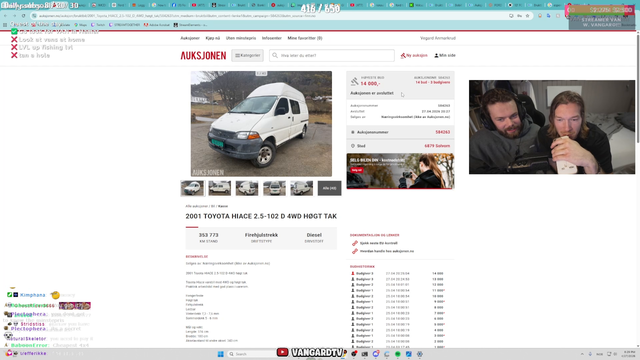This screenshot has width=640, height=360.
Task: Click the link icon before 'Hvordan handle'
Action: coord(355,251)
